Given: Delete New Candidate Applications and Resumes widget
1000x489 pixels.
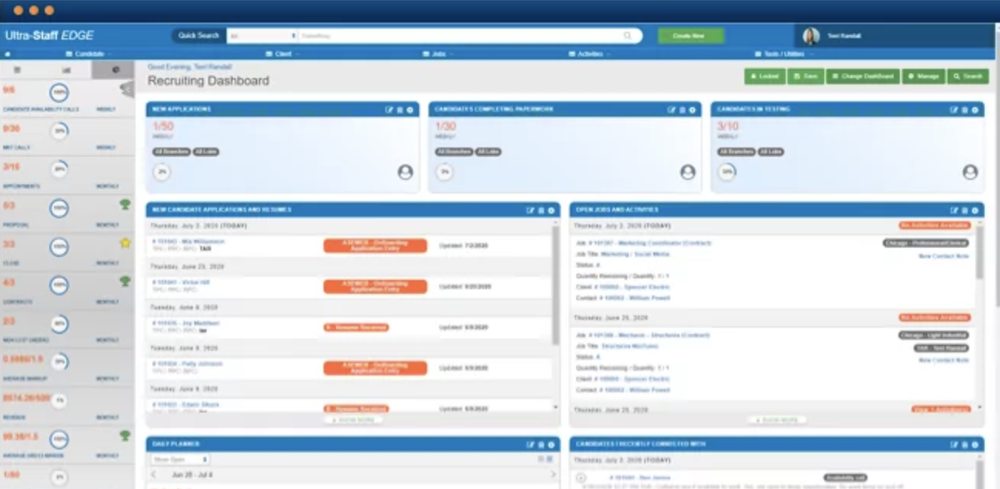Looking at the screenshot, I should (541, 210).
